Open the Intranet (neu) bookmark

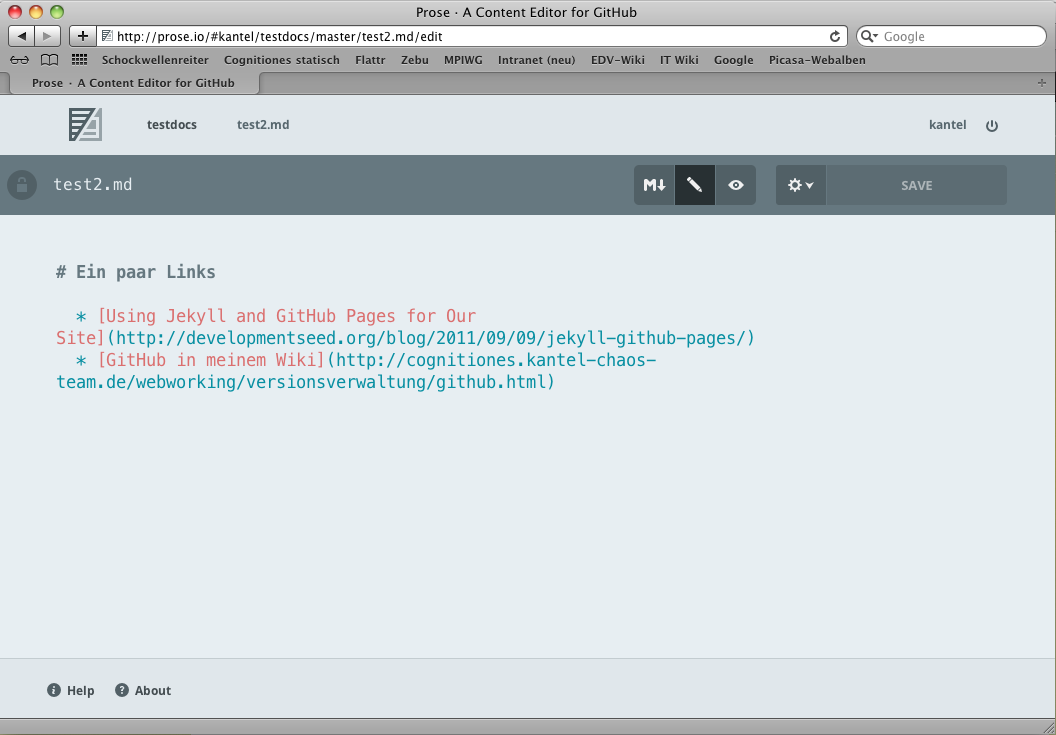click(537, 60)
